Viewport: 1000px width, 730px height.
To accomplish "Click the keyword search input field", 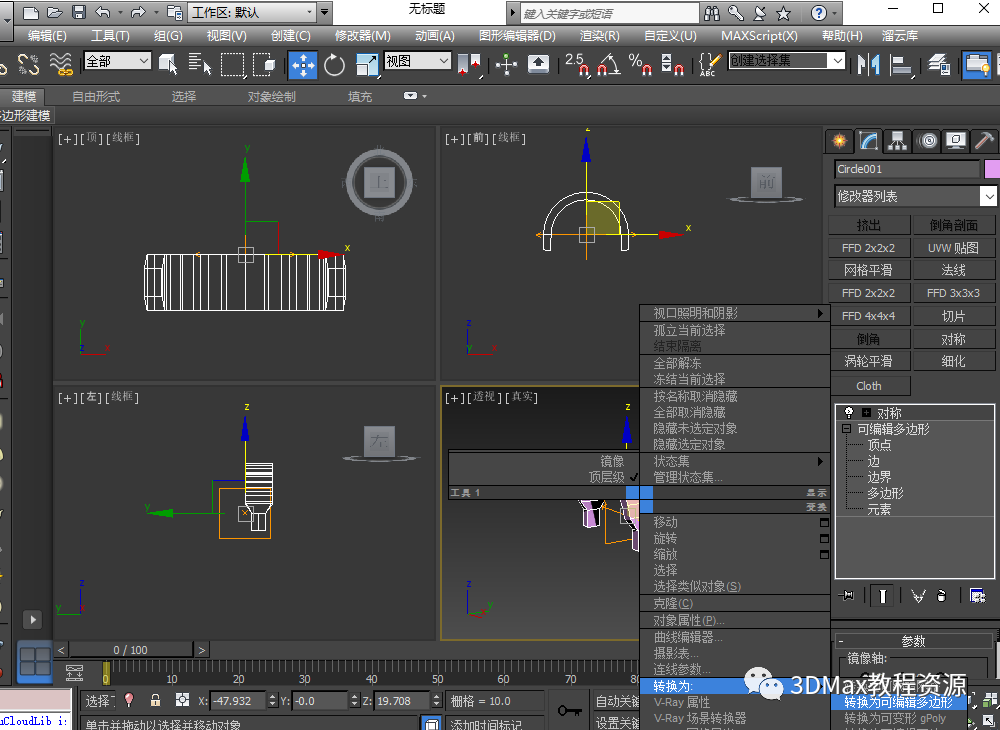I will tap(610, 13).
